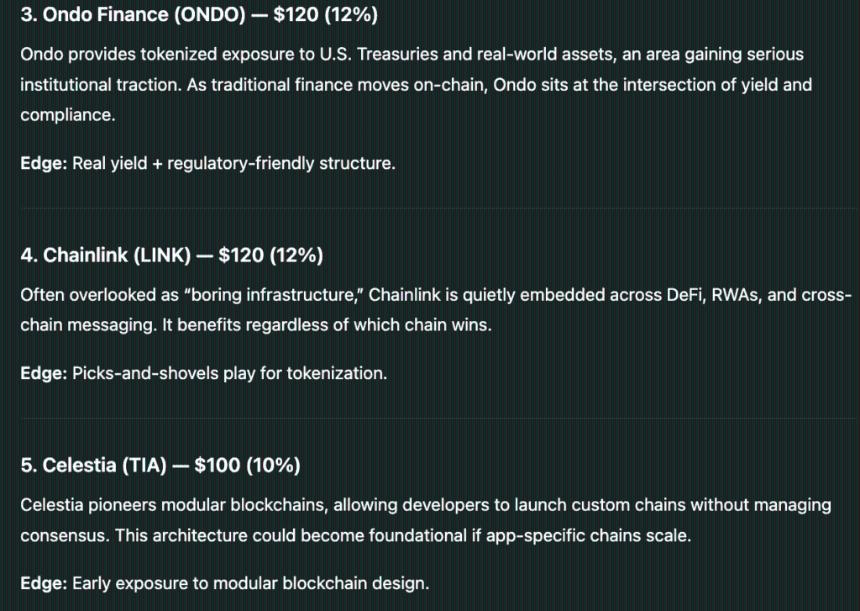Click the word 'consensus' starting Celestia's second line
The width and height of the screenshot is (860, 611).
click(x=62, y=535)
